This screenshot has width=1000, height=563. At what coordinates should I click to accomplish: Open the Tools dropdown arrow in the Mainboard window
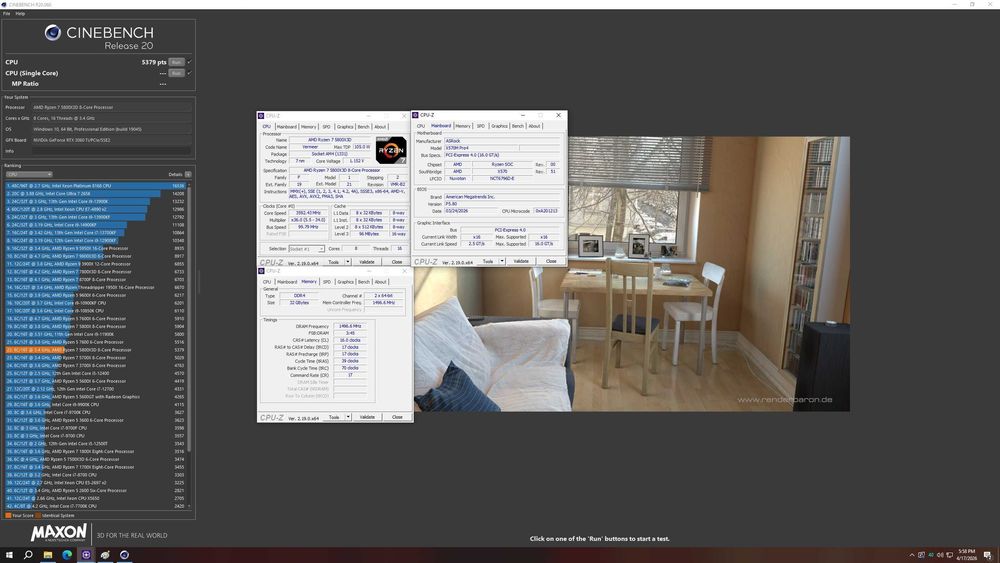(x=502, y=261)
